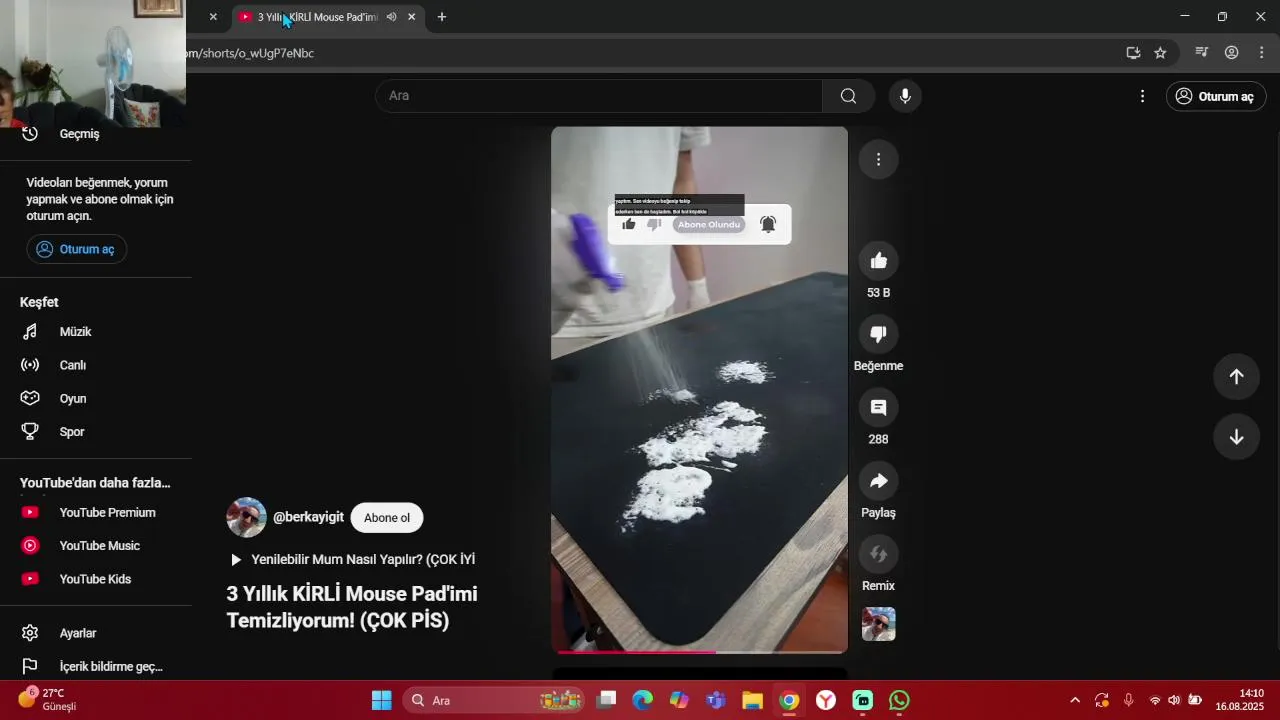Click the 53 B like count
The width and height of the screenshot is (1280, 720).
click(878, 293)
